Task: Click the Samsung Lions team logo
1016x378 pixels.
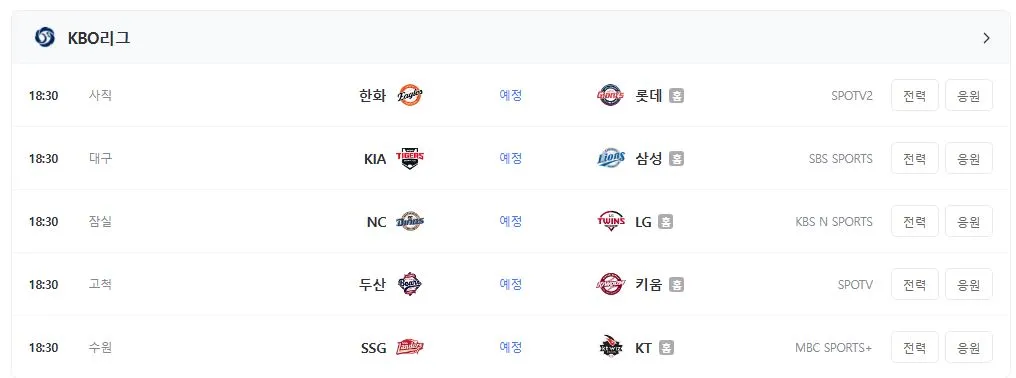Action: coord(610,158)
